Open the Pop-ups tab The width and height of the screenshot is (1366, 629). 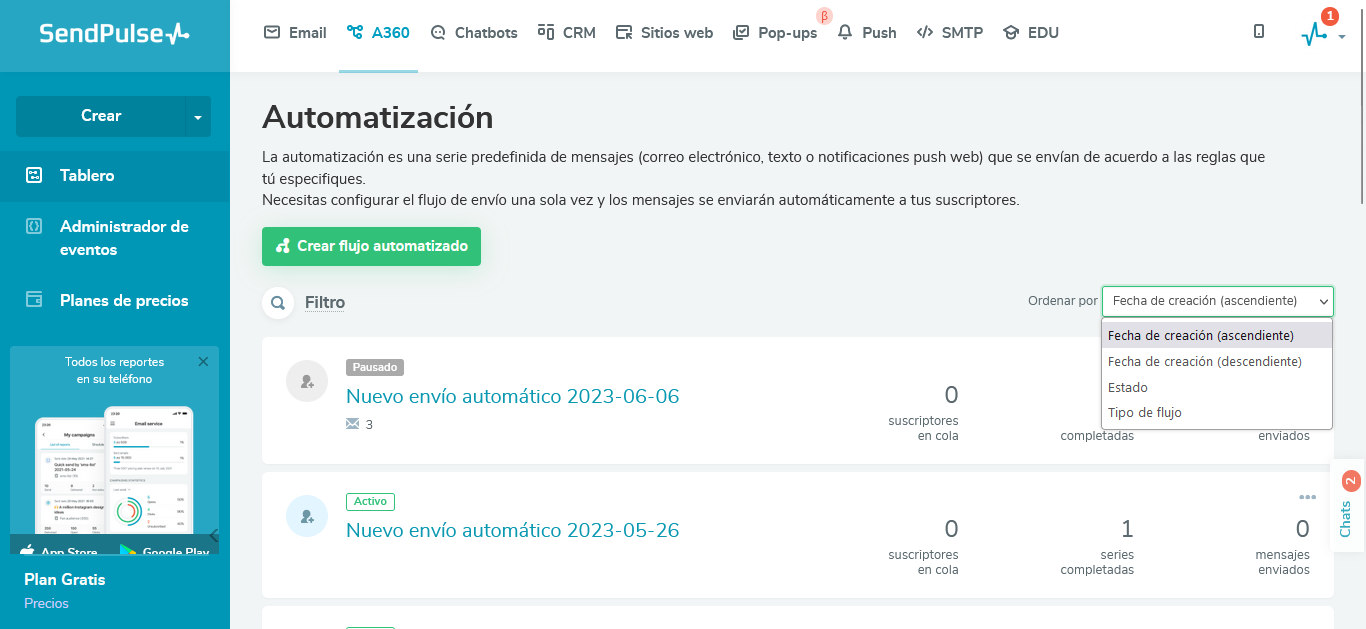tap(775, 32)
